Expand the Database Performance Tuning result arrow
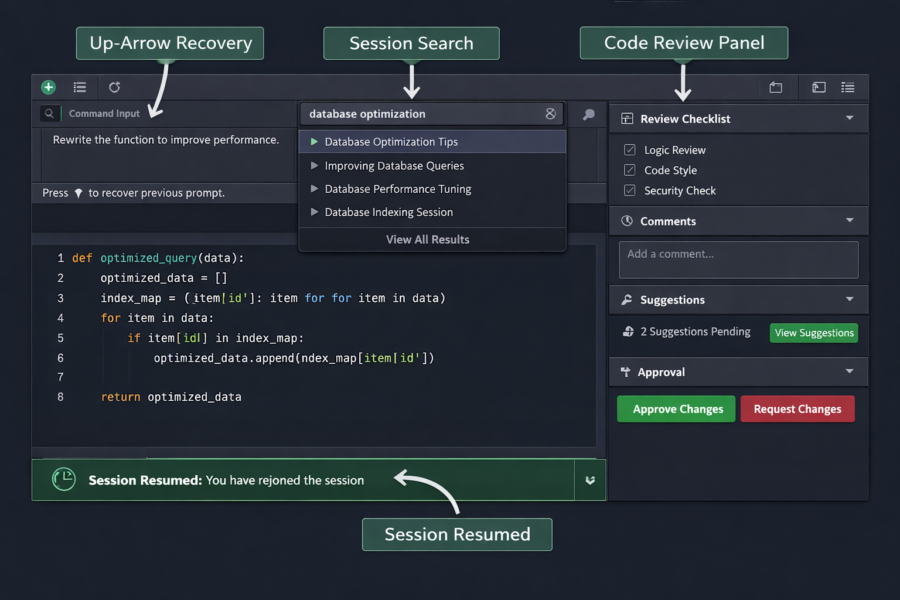The image size is (900, 600). tap(314, 188)
